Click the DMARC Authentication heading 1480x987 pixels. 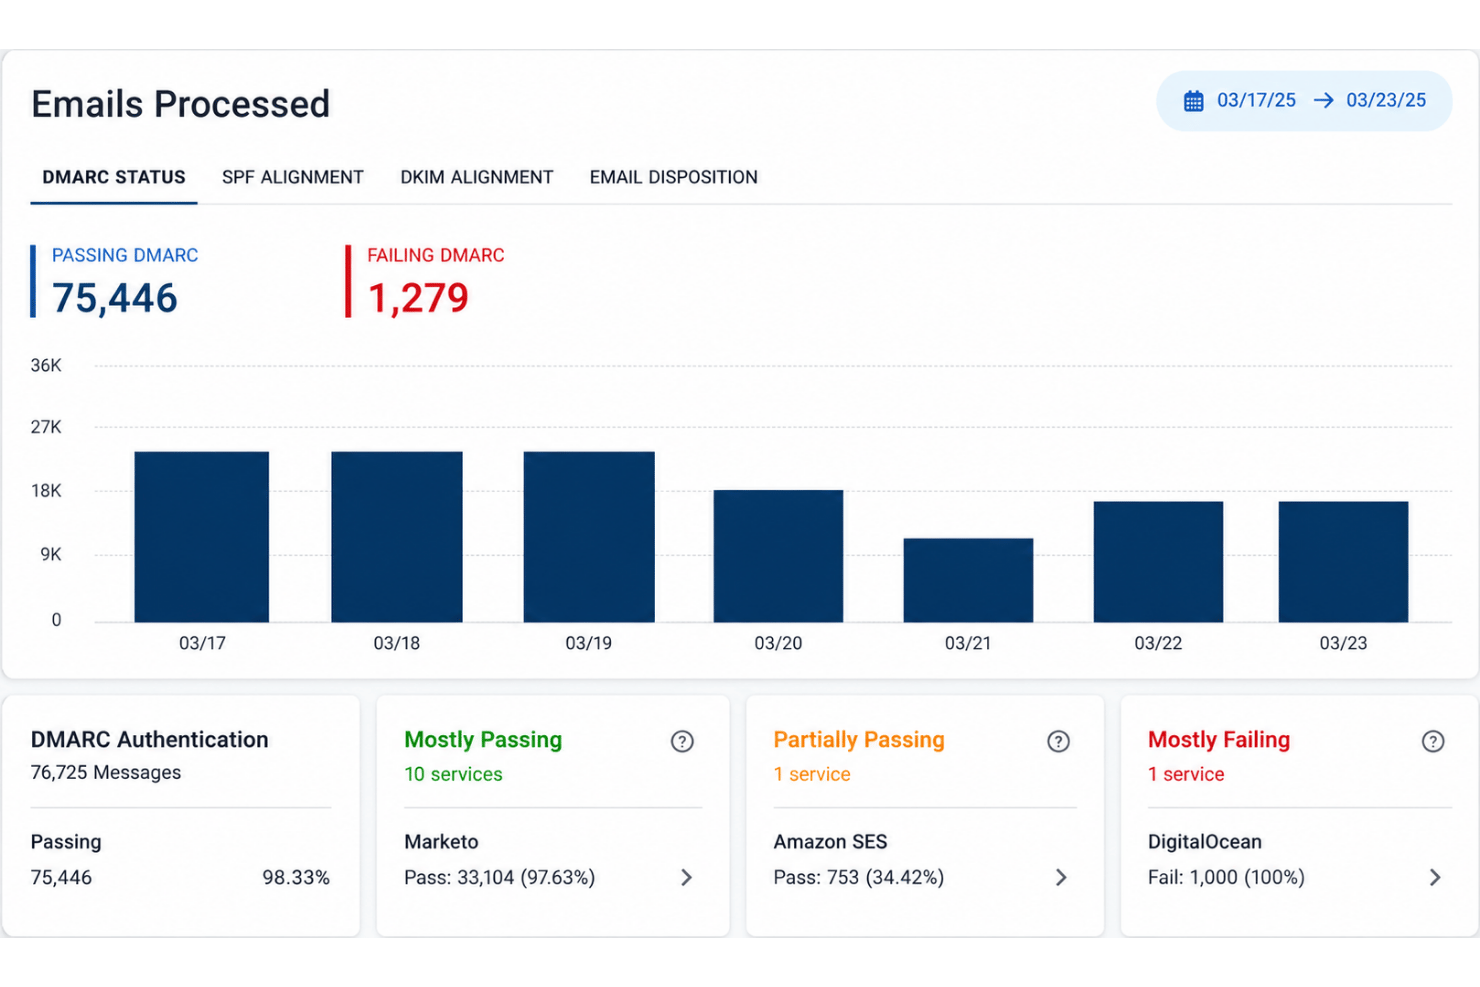coord(150,740)
